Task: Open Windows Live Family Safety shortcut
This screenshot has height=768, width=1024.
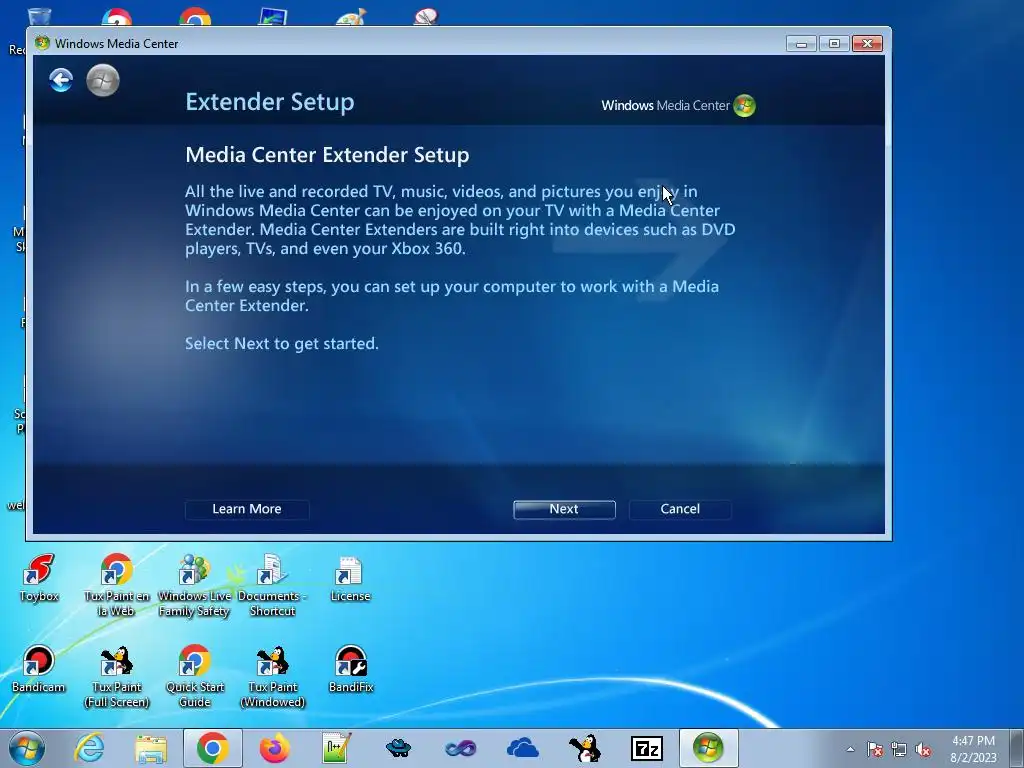Action: click(194, 586)
